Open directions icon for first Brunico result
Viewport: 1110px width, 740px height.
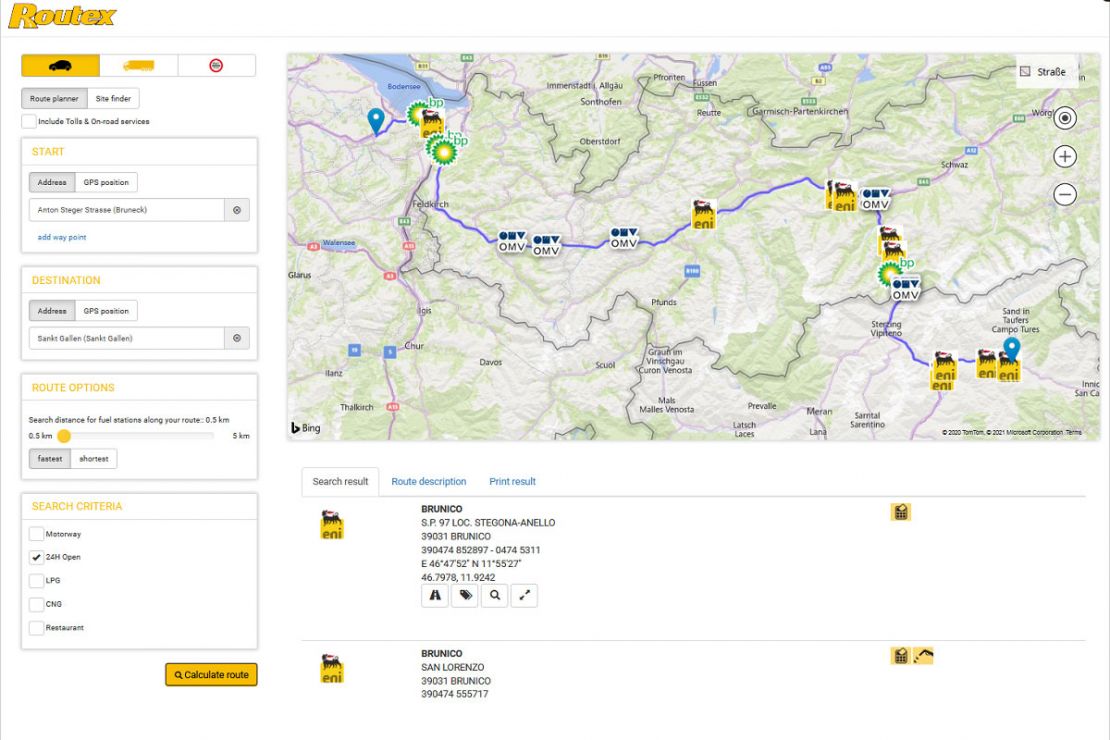point(435,596)
